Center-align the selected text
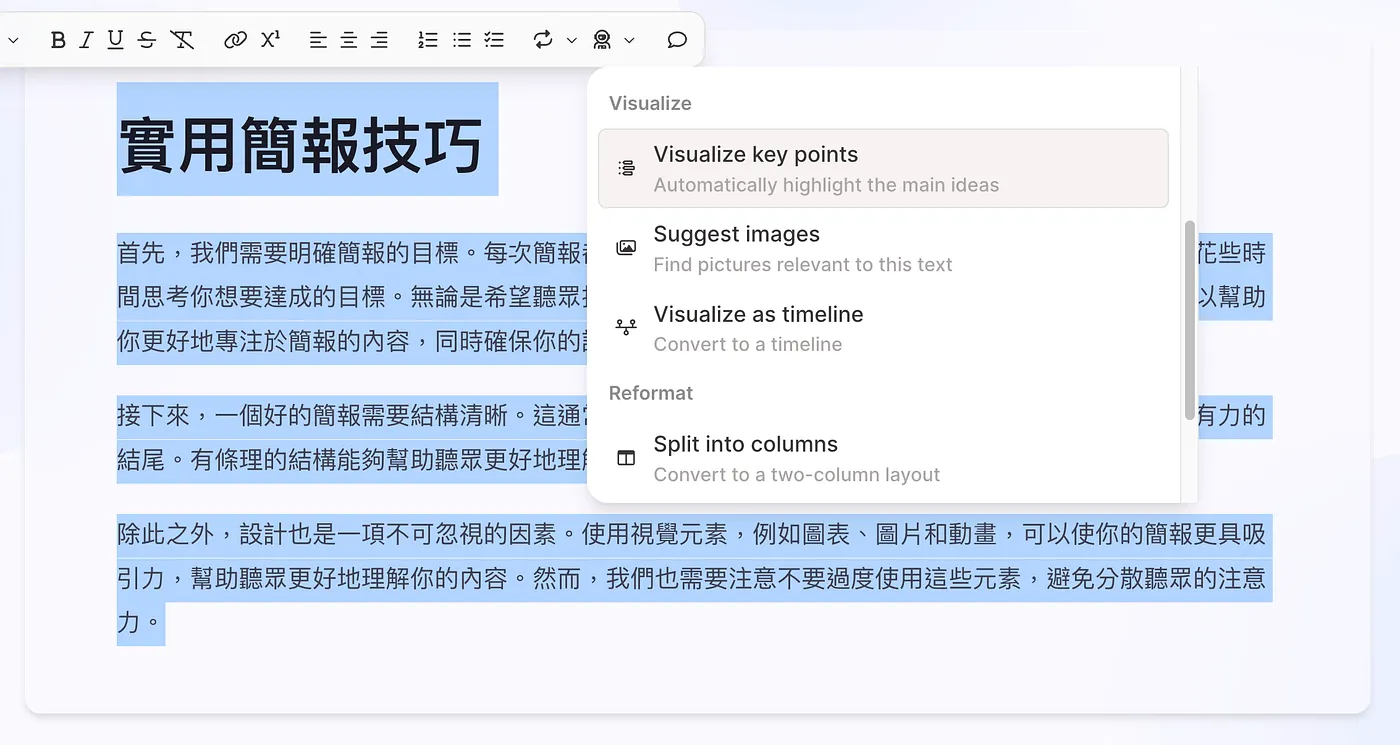 pyautogui.click(x=348, y=40)
